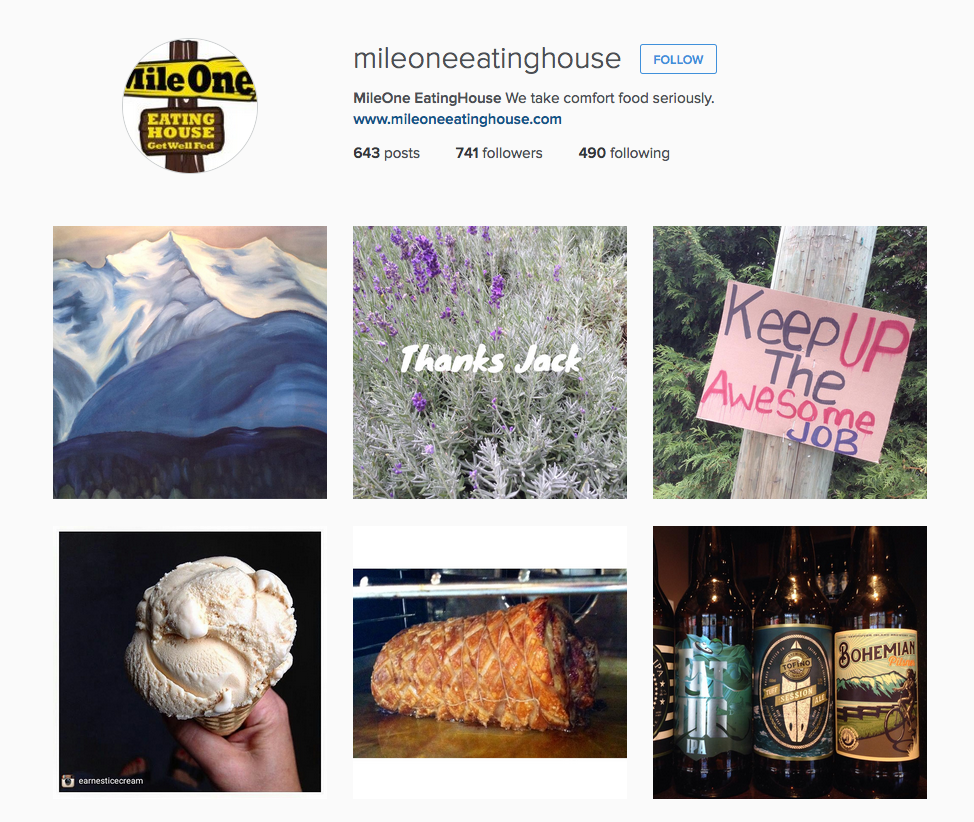Screen dimensions: 974x822
Task: Click the Bohemian Pilsner bottle in photo
Action: coord(876,665)
